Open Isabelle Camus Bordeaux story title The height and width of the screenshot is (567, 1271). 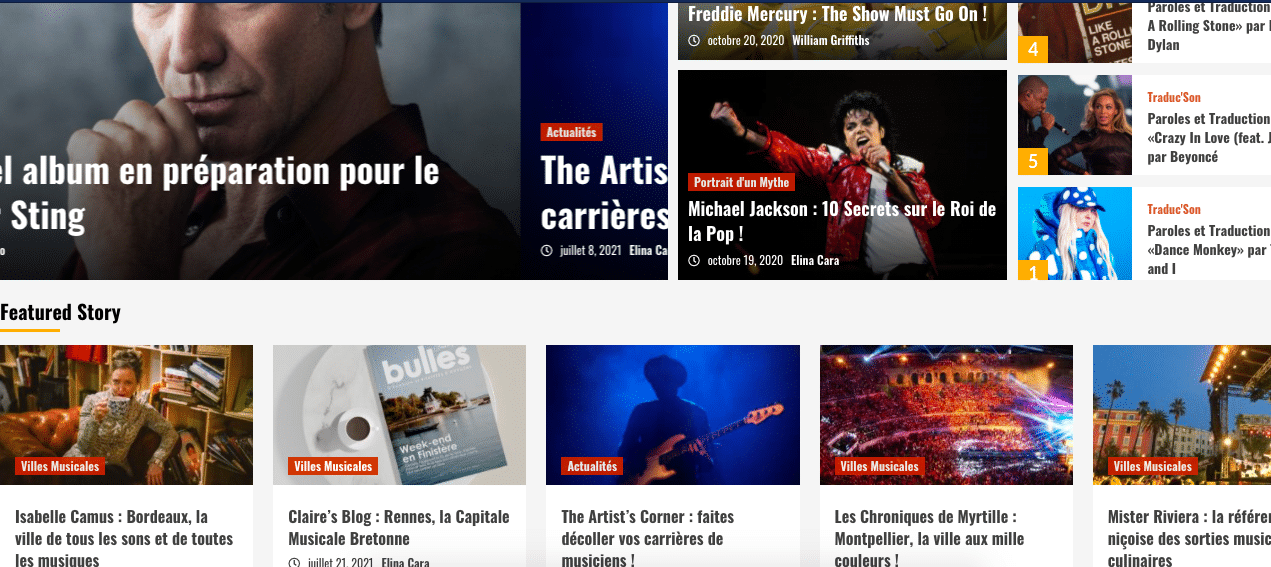tap(124, 539)
